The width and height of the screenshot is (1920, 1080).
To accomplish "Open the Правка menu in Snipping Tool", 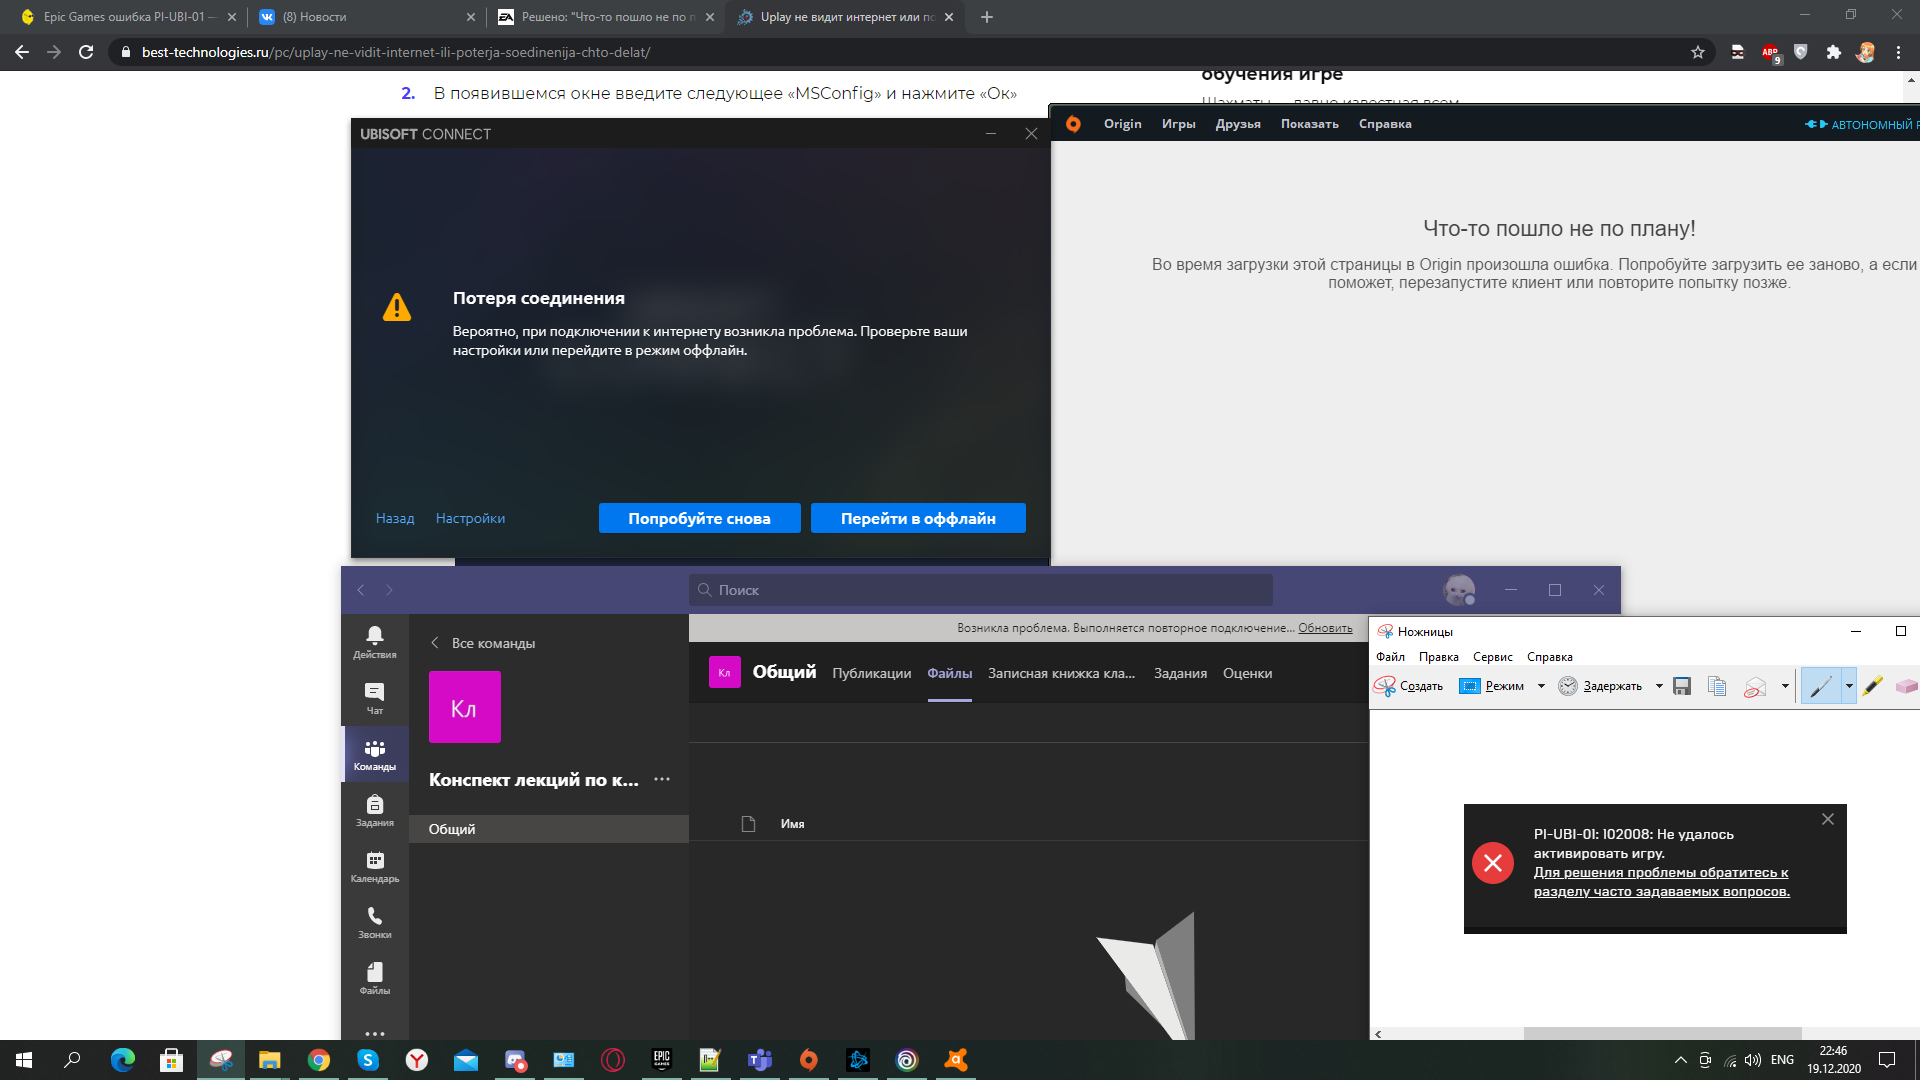I will pyautogui.click(x=1438, y=657).
